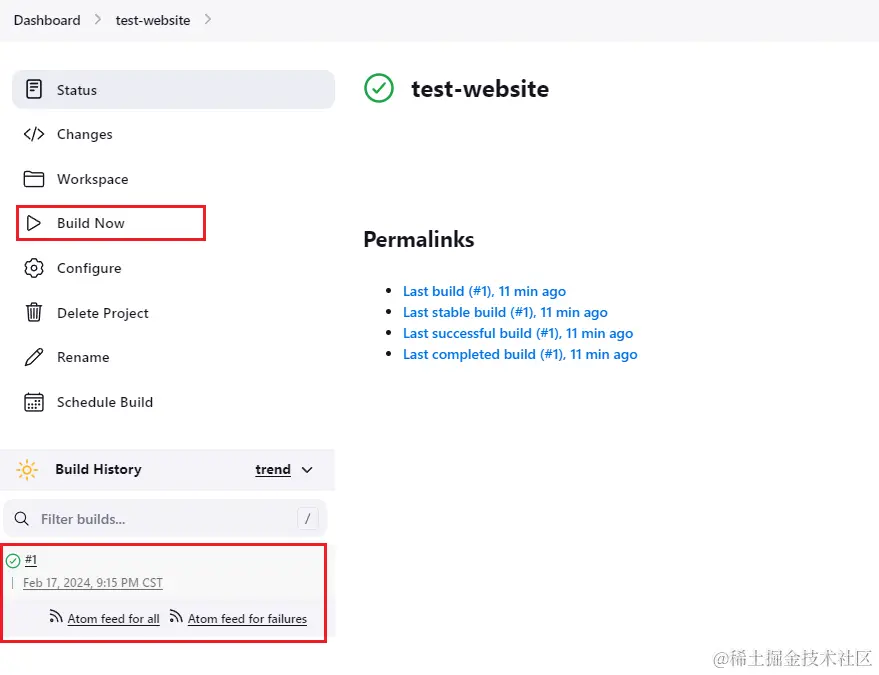Viewport: 879px width, 675px height.
Task: Click the Build History sun weather icon
Action: (27, 470)
